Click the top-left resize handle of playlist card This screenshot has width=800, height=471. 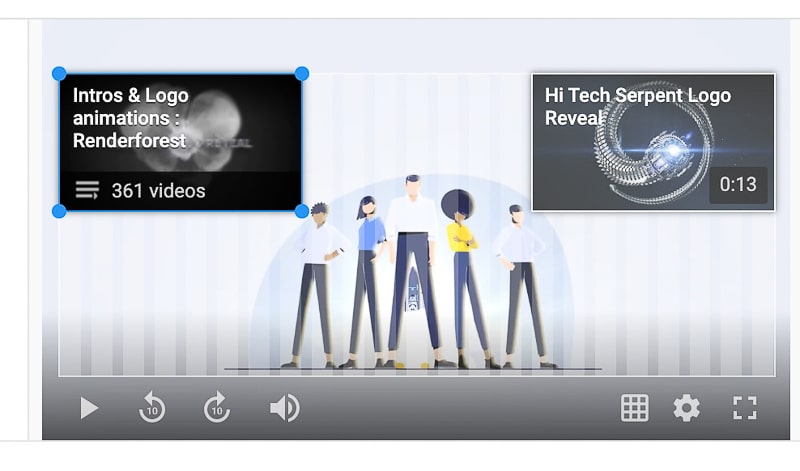(x=59, y=73)
